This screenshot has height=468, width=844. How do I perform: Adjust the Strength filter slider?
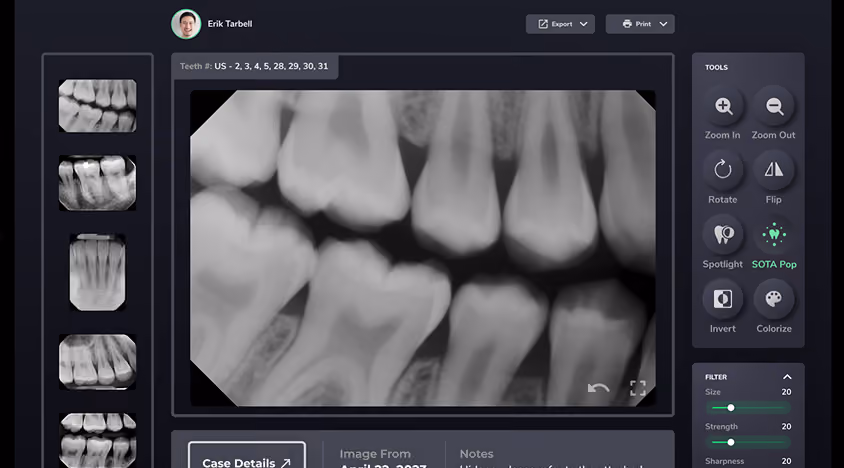(x=748, y=442)
